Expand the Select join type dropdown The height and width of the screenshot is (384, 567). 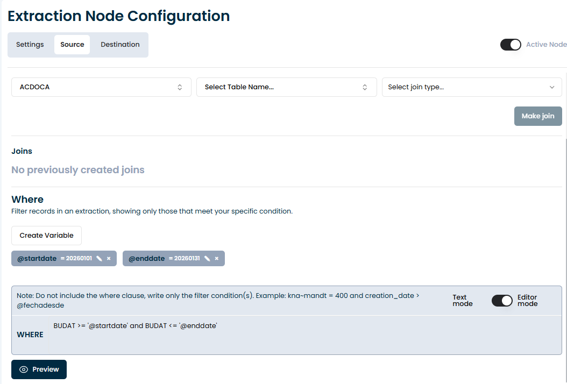[472, 87]
